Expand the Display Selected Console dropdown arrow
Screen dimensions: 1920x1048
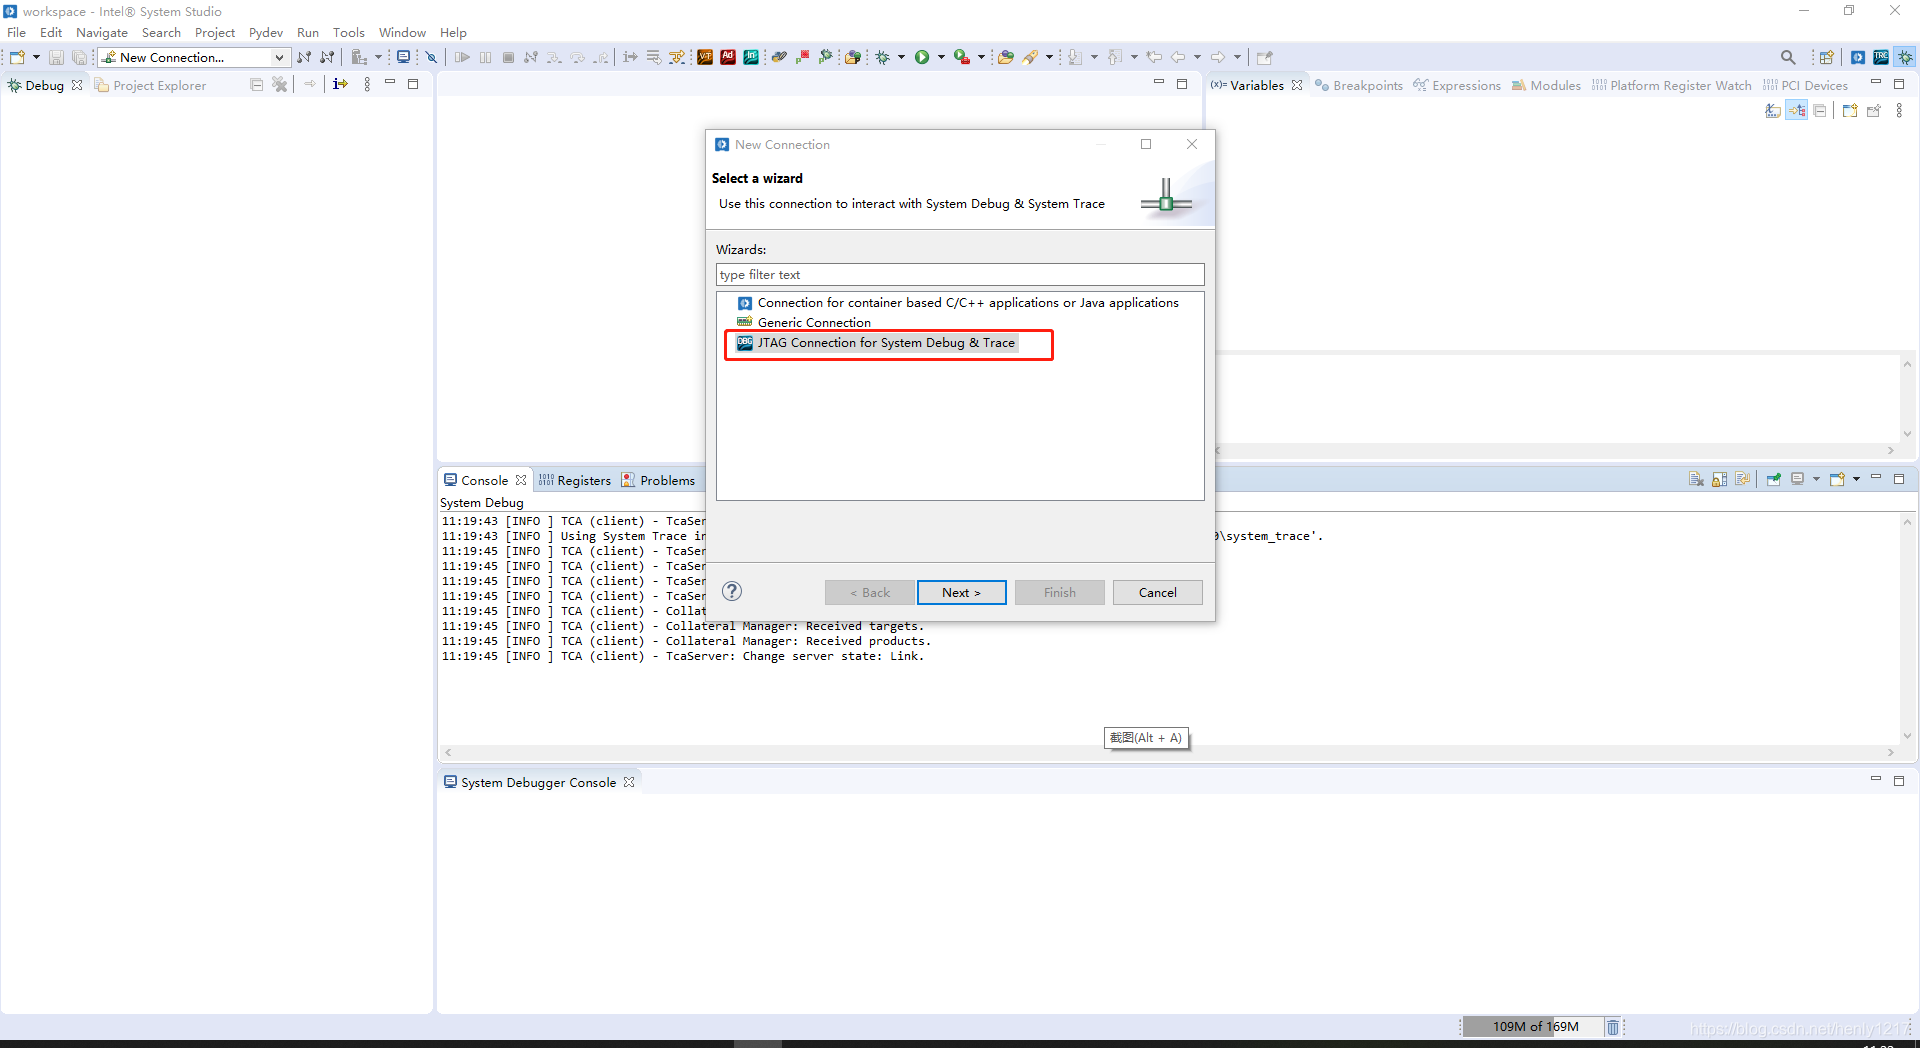pyautogui.click(x=1816, y=479)
